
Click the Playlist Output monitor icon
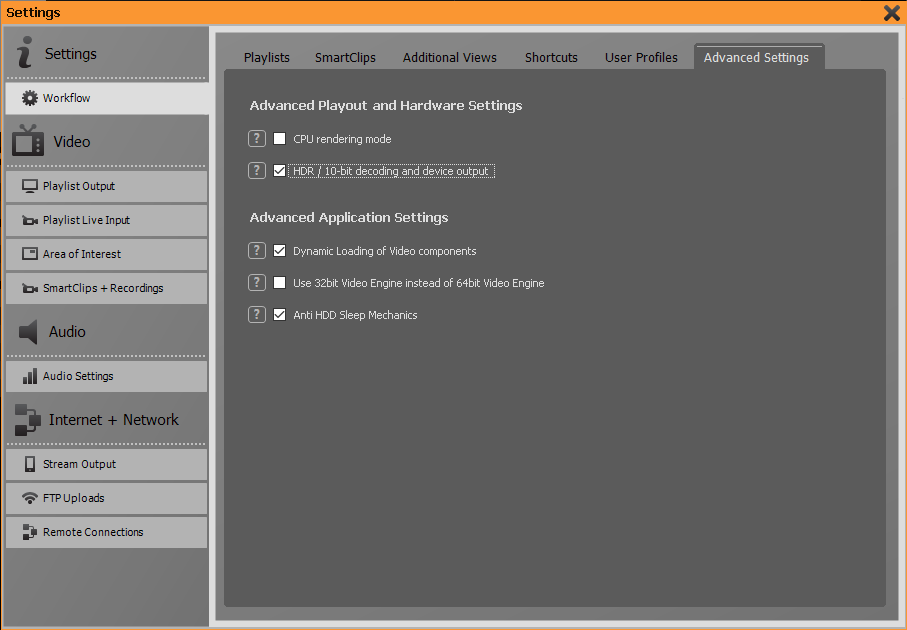(x=30, y=186)
